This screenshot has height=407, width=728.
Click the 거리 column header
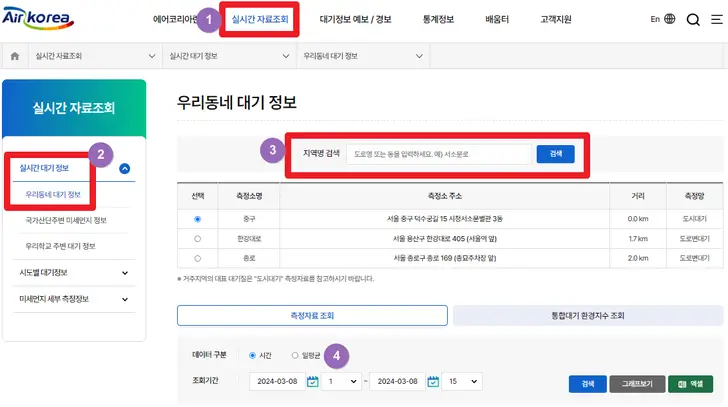(638, 196)
